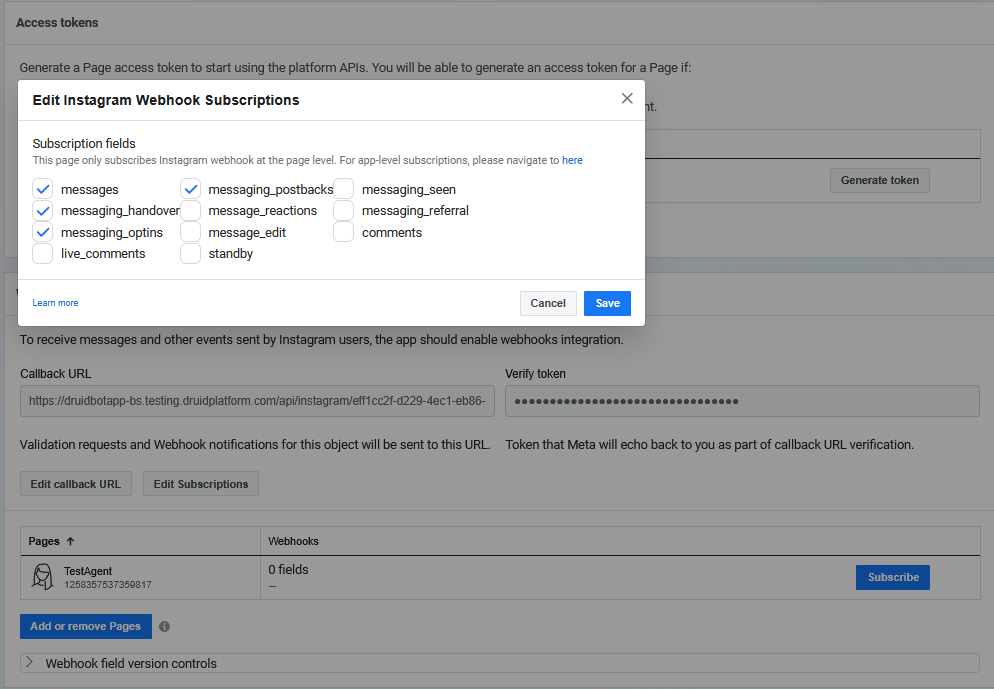Click Add or remove Pages button
The height and width of the screenshot is (689, 994).
point(86,626)
